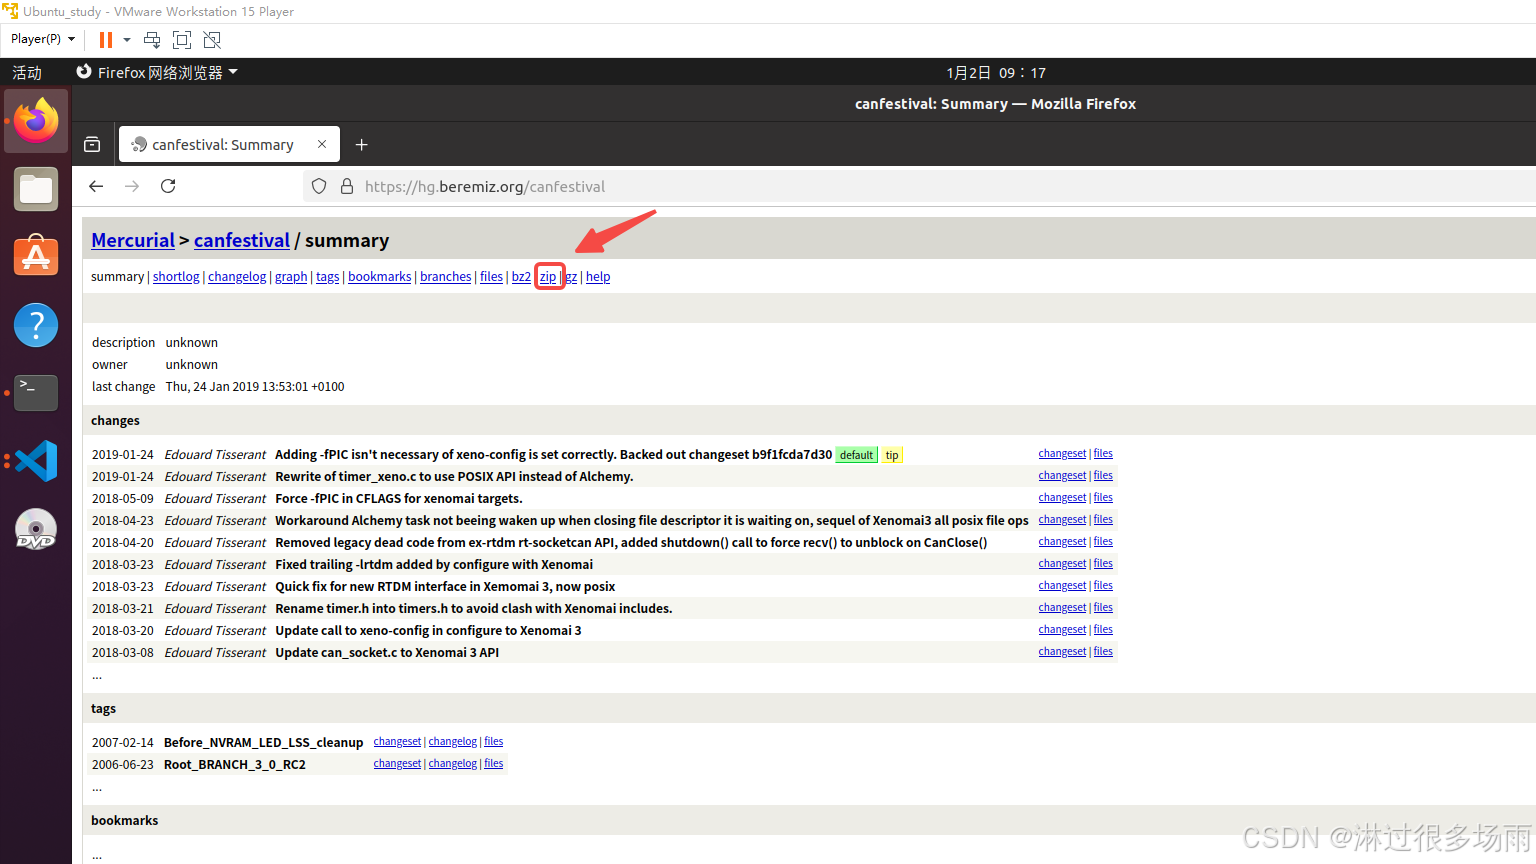Screen dimensions: 1536x864
Task: Enter full screen mode in VMware Player
Action: click(x=182, y=40)
